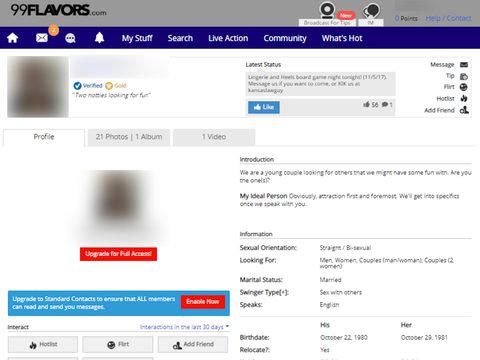
Task: Go to the home icon in navbar
Action: tap(13, 38)
